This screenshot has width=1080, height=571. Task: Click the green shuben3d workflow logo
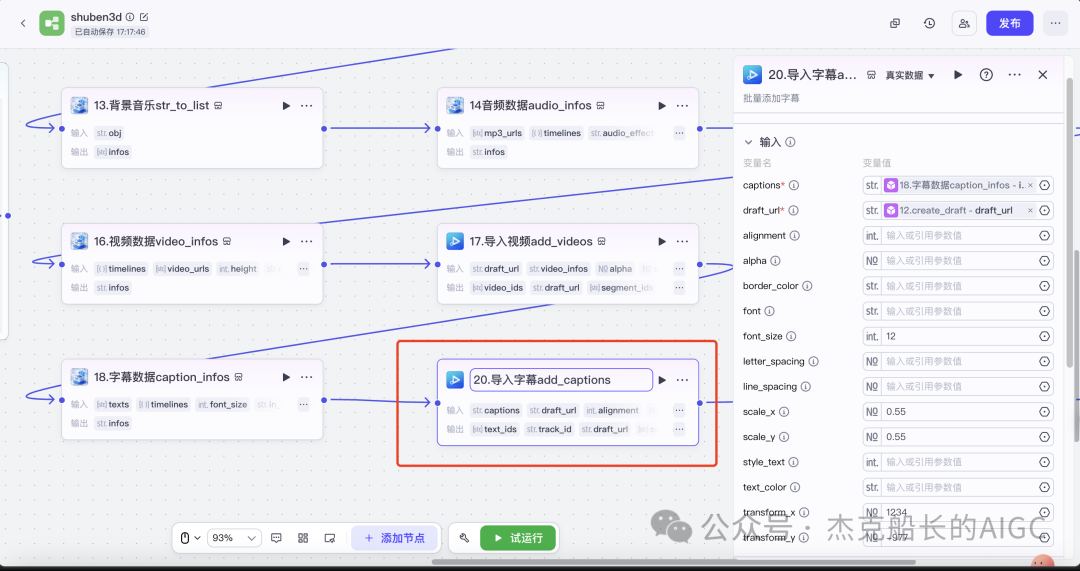tap(52, 23)
